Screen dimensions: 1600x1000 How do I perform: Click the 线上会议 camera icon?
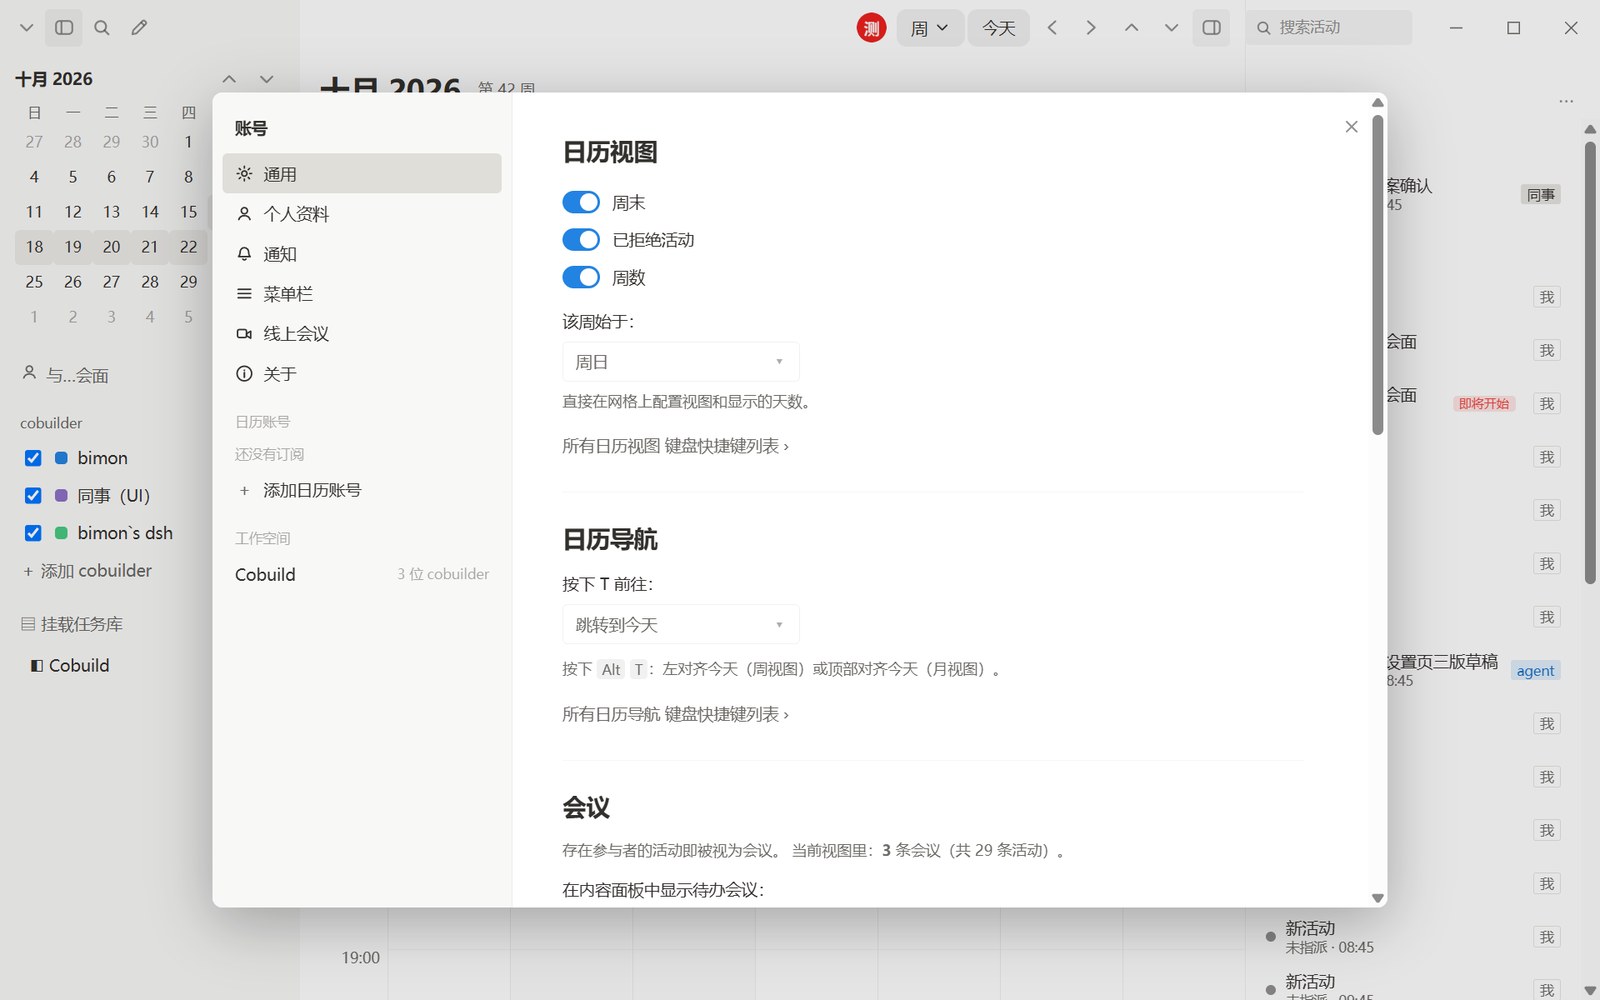244,334
